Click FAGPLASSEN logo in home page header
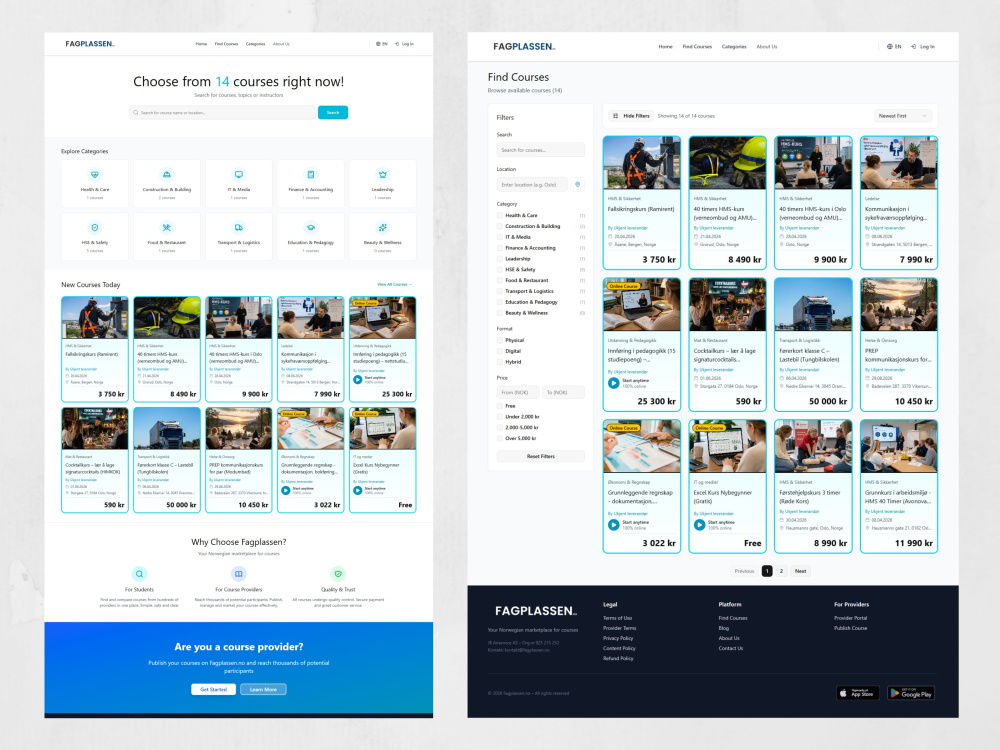Viewport: 1000px width, 750px height. click(x=90, y=44)
